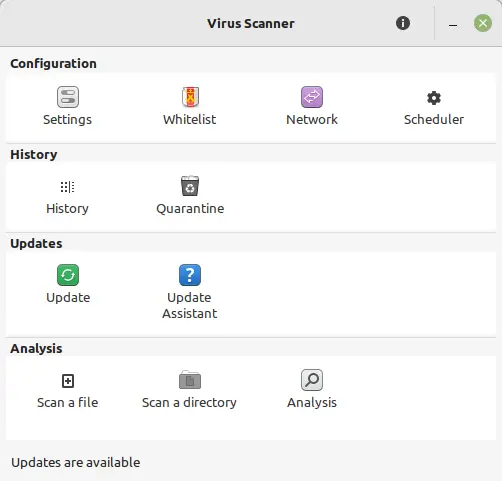The image size is (502, 481).
Task: Select the Quarantine text label
Action: point(190,209)
